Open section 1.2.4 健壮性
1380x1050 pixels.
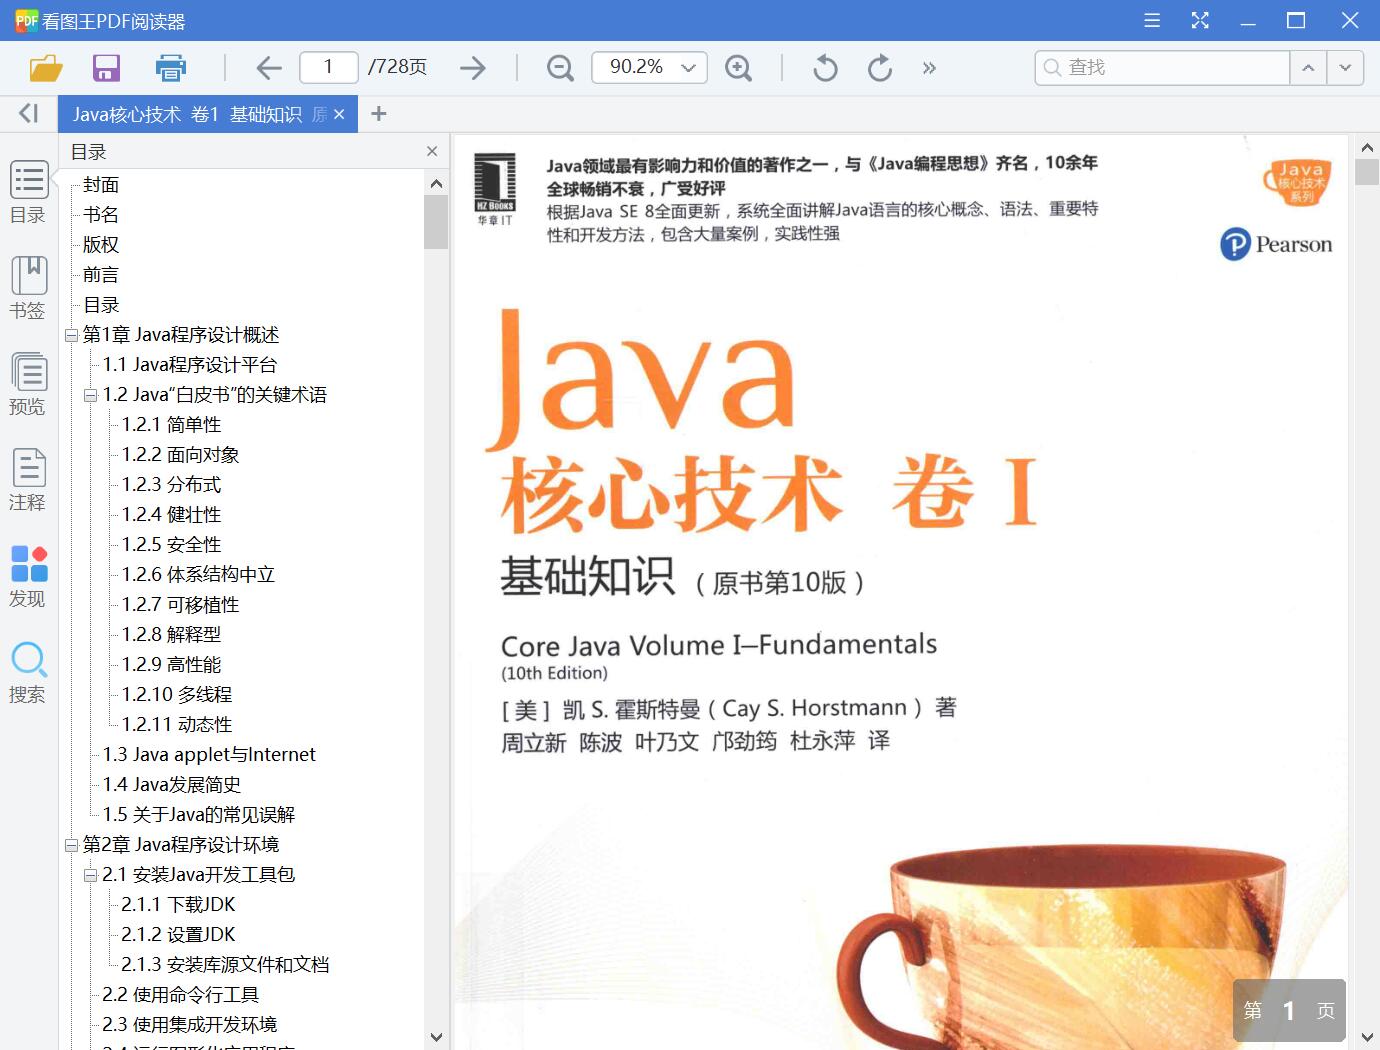click(x=172, y=515)
